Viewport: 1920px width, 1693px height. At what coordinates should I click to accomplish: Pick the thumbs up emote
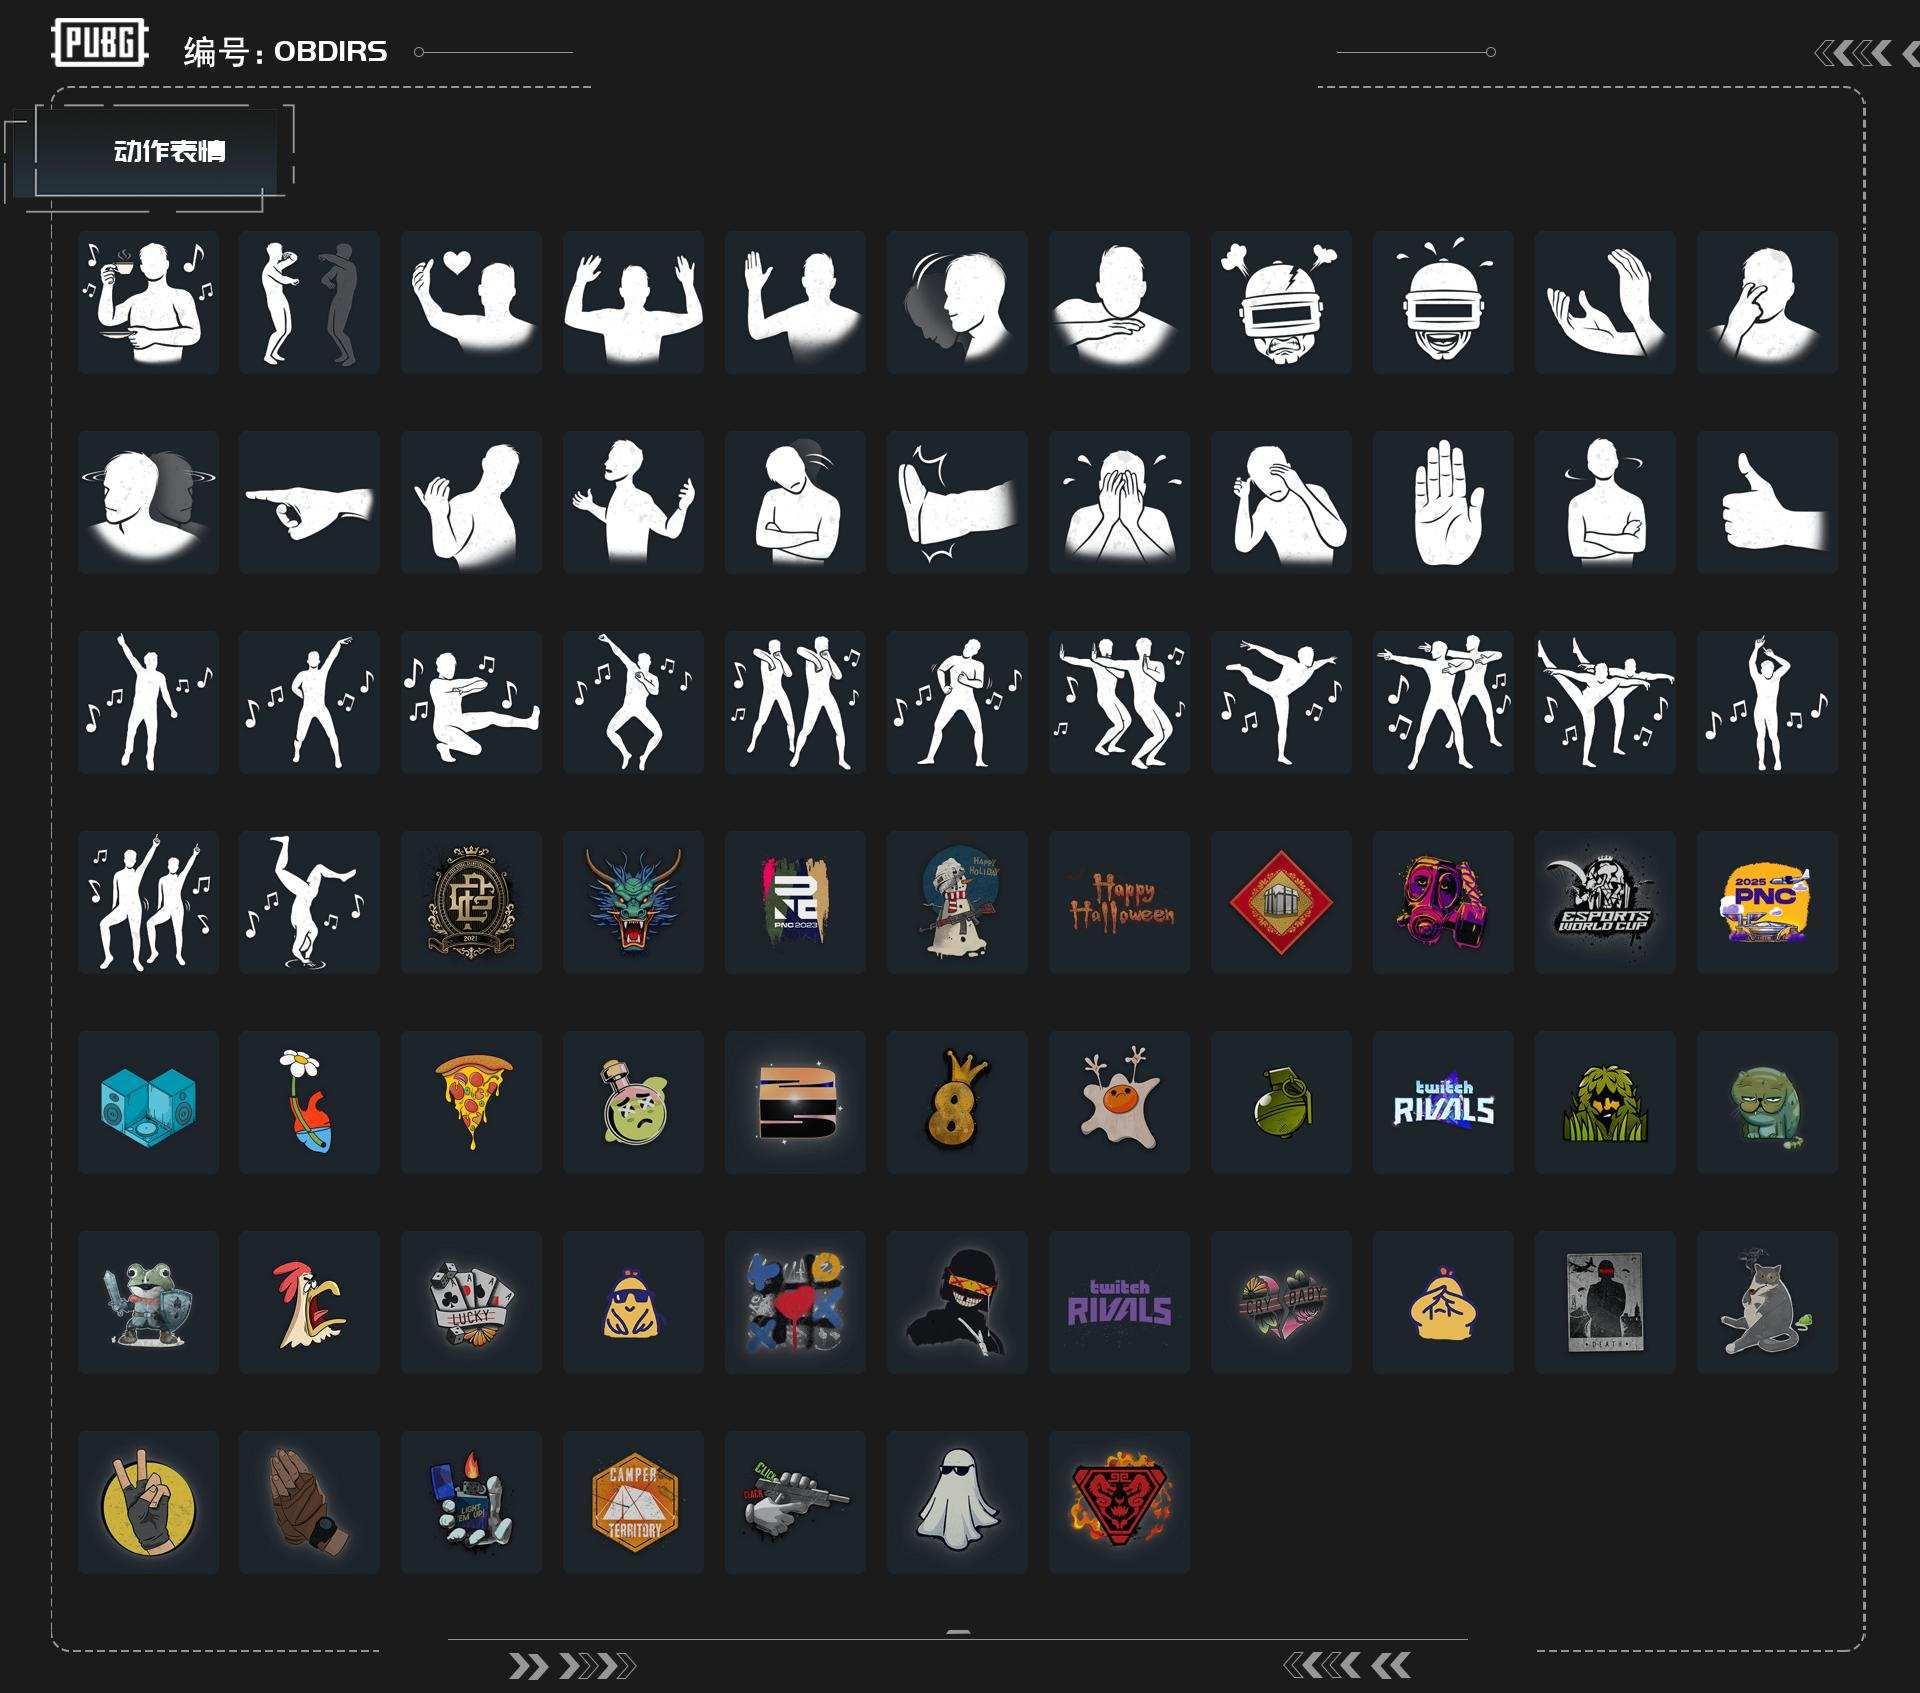pyautogui.click(x=1767, y=502)
